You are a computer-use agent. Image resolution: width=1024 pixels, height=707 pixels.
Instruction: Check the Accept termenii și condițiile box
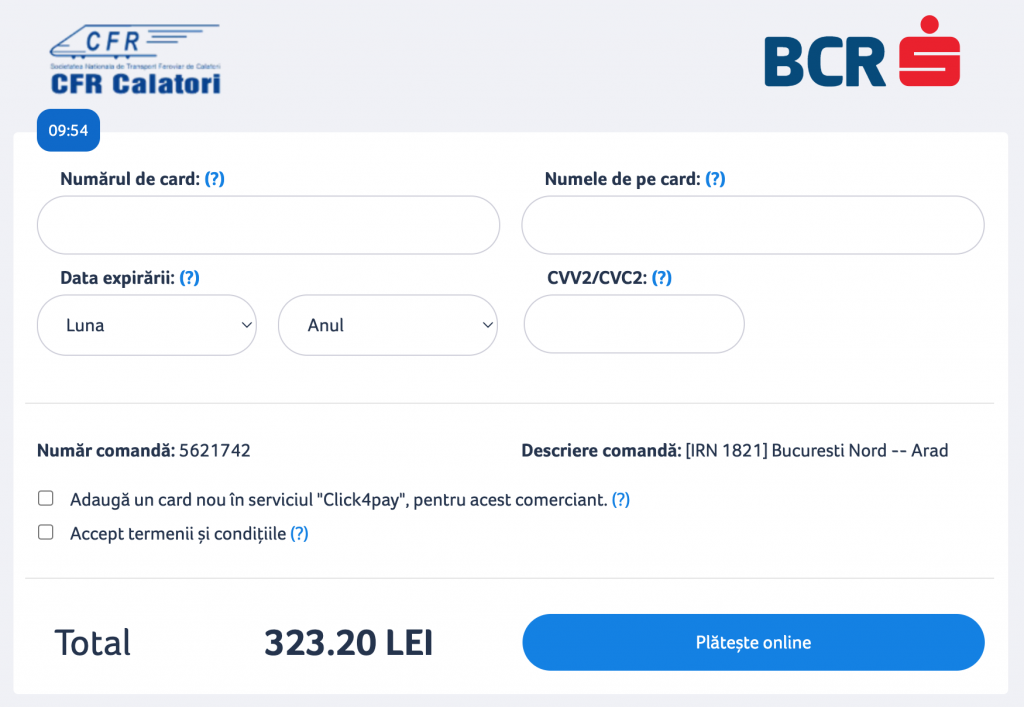tap(45, 532)
